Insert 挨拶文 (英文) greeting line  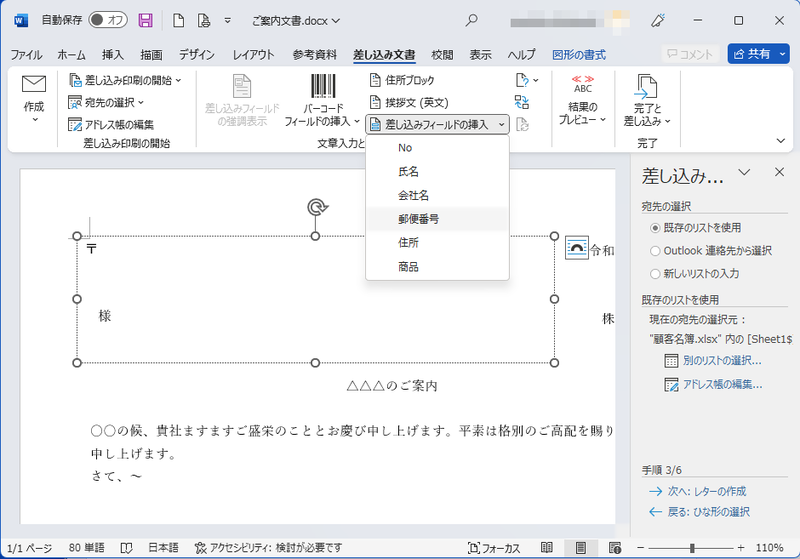[x=409, y=103]
